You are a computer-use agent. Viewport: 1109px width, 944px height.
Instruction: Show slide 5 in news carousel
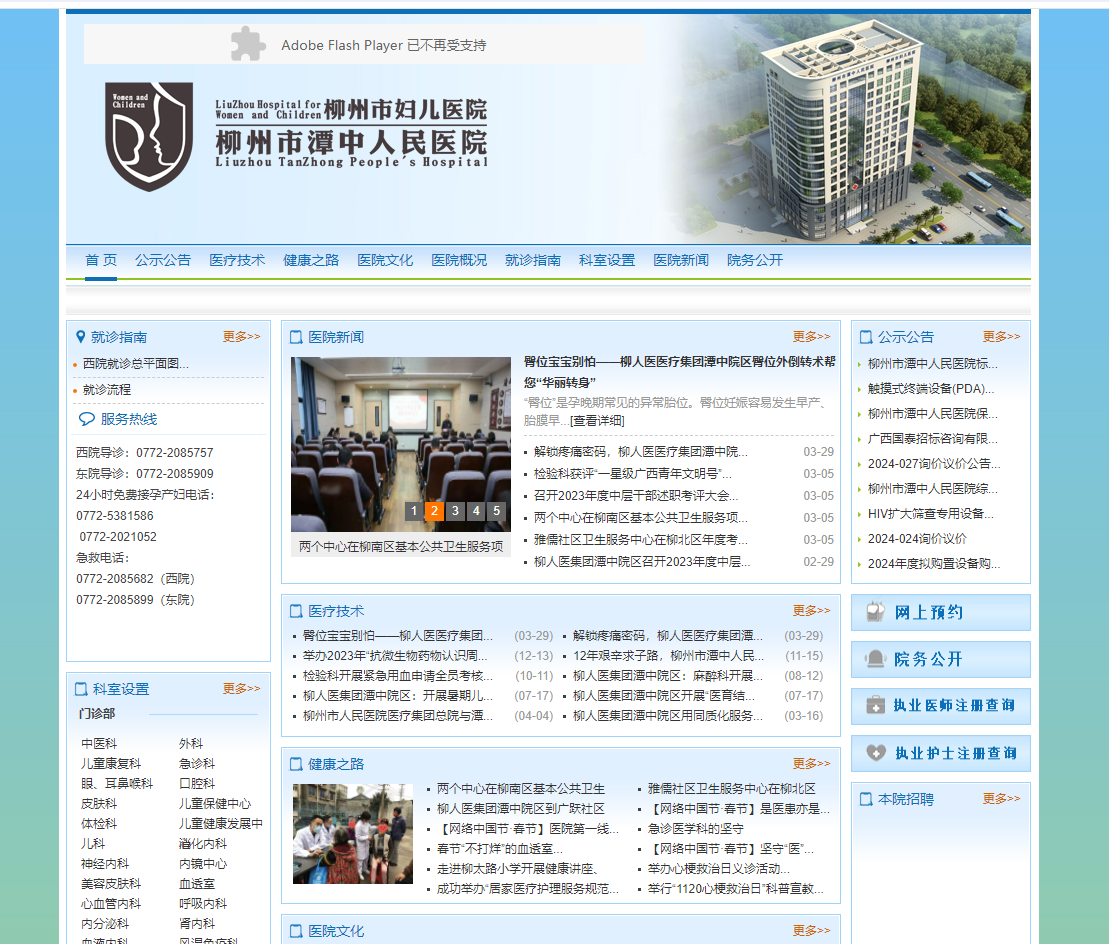497,511
